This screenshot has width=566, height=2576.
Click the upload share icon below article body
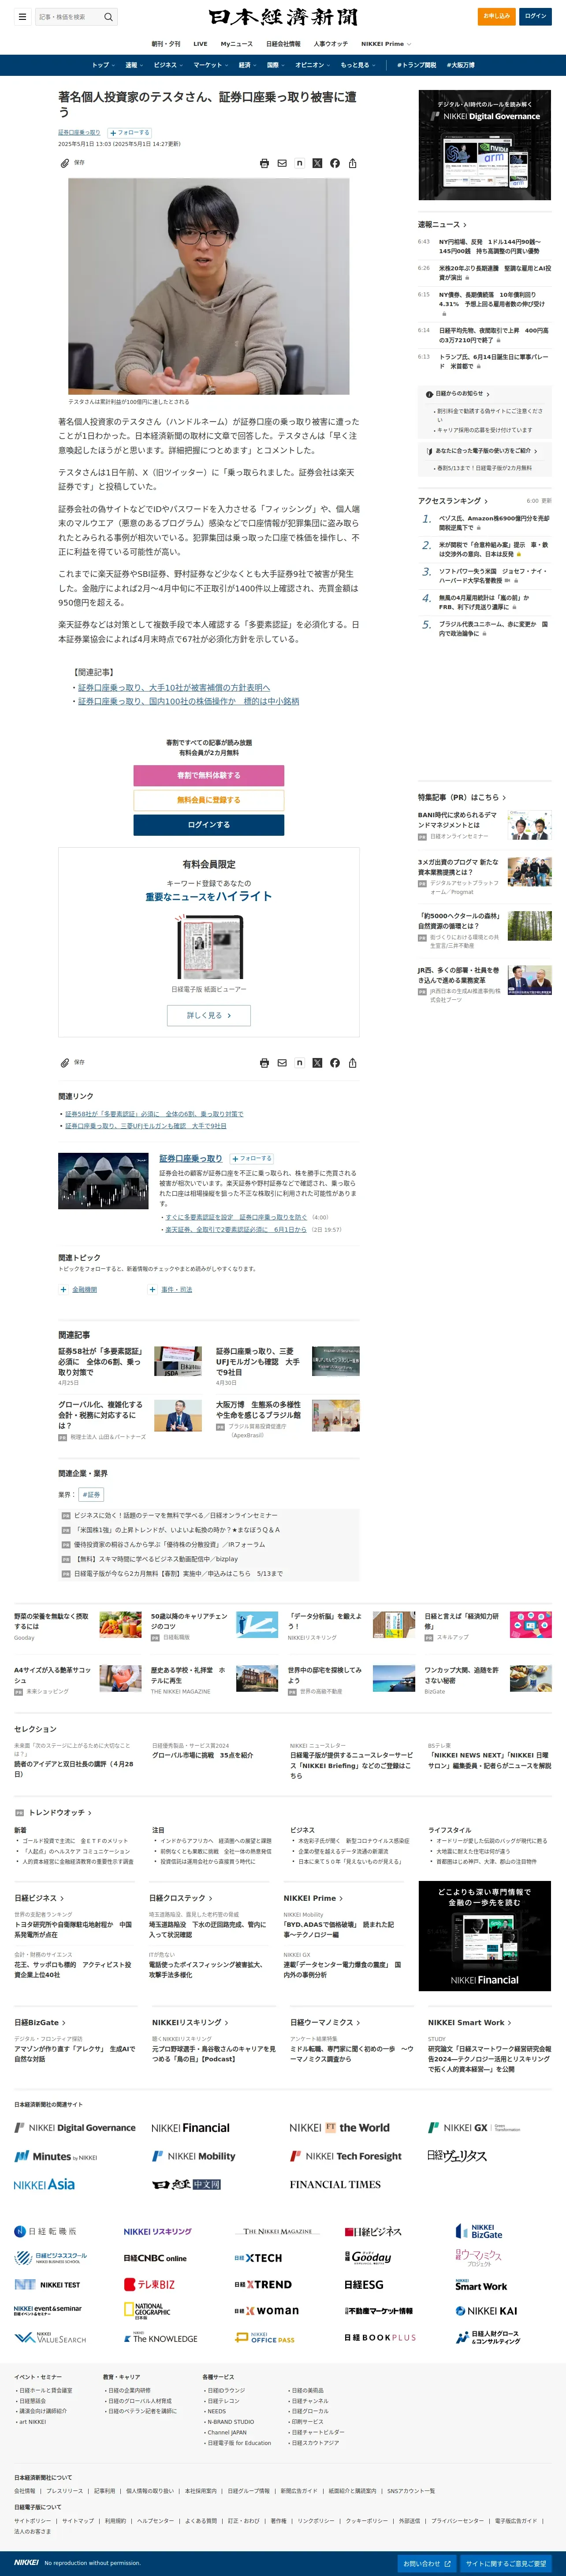[x=352, y=1063]
